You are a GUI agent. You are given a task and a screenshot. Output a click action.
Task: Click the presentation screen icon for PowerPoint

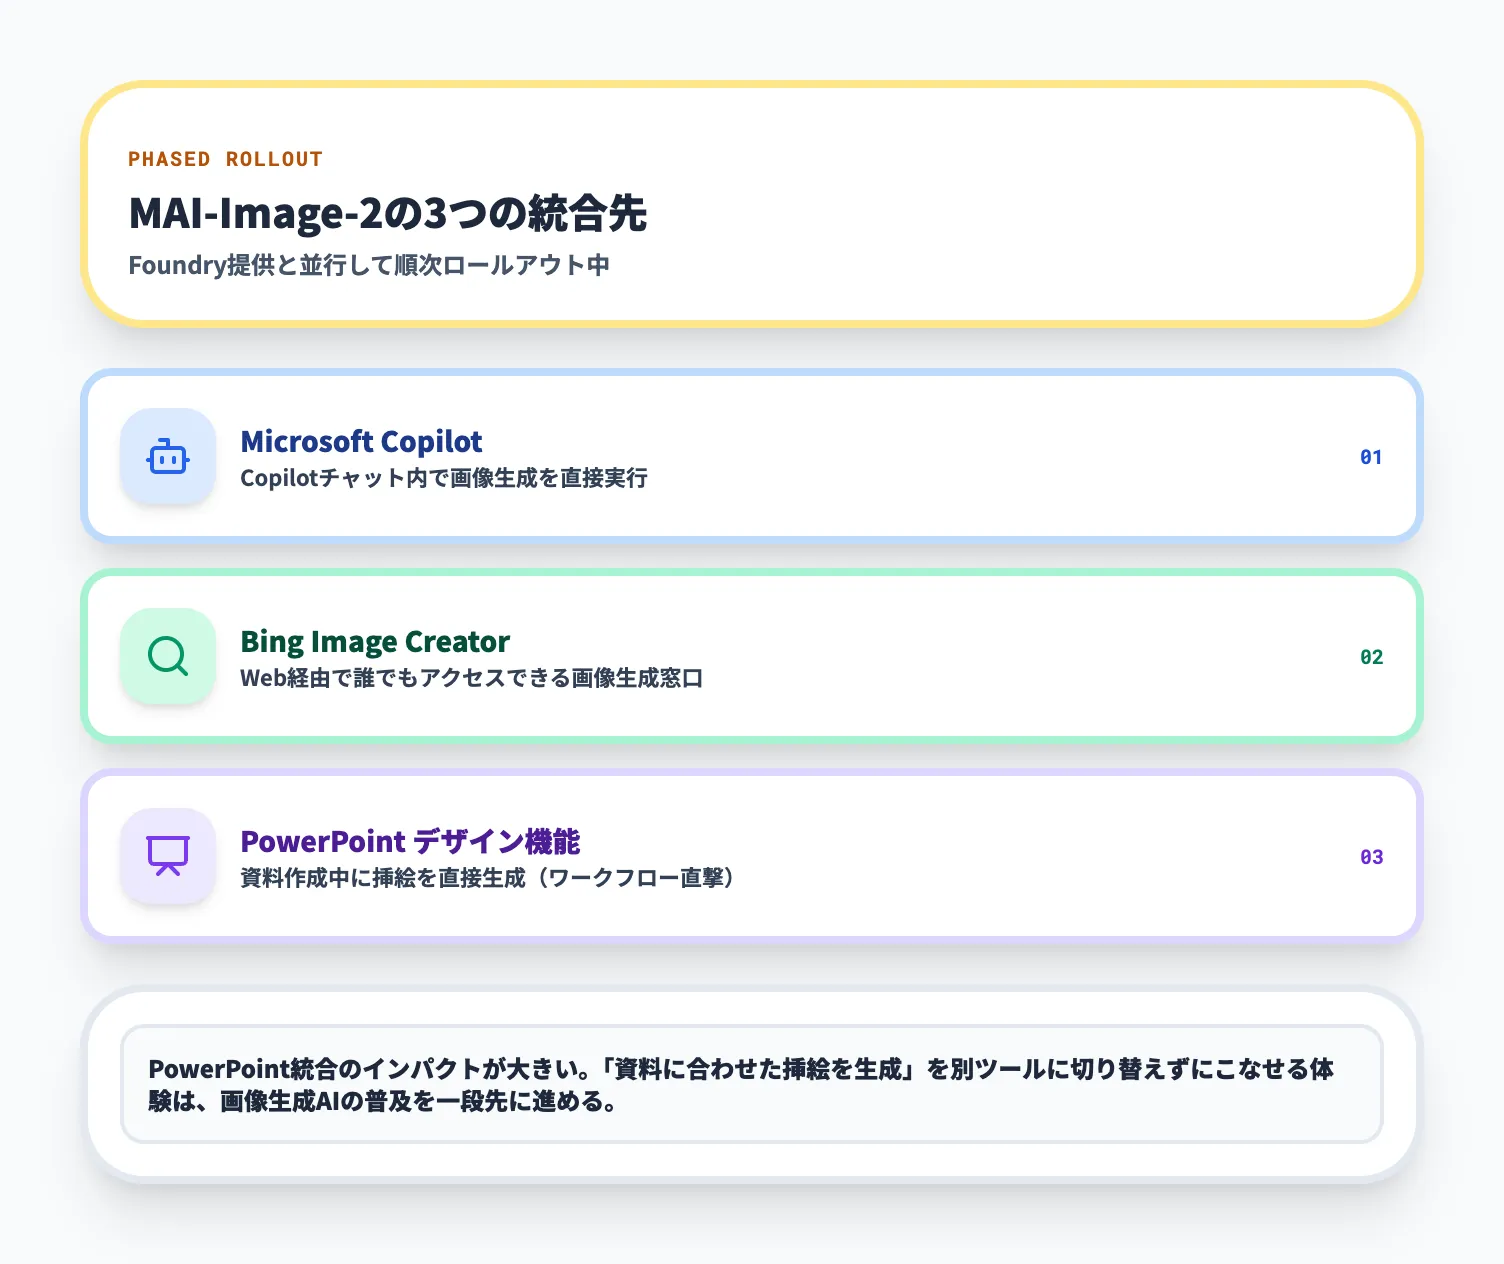[x=167, y=857]
